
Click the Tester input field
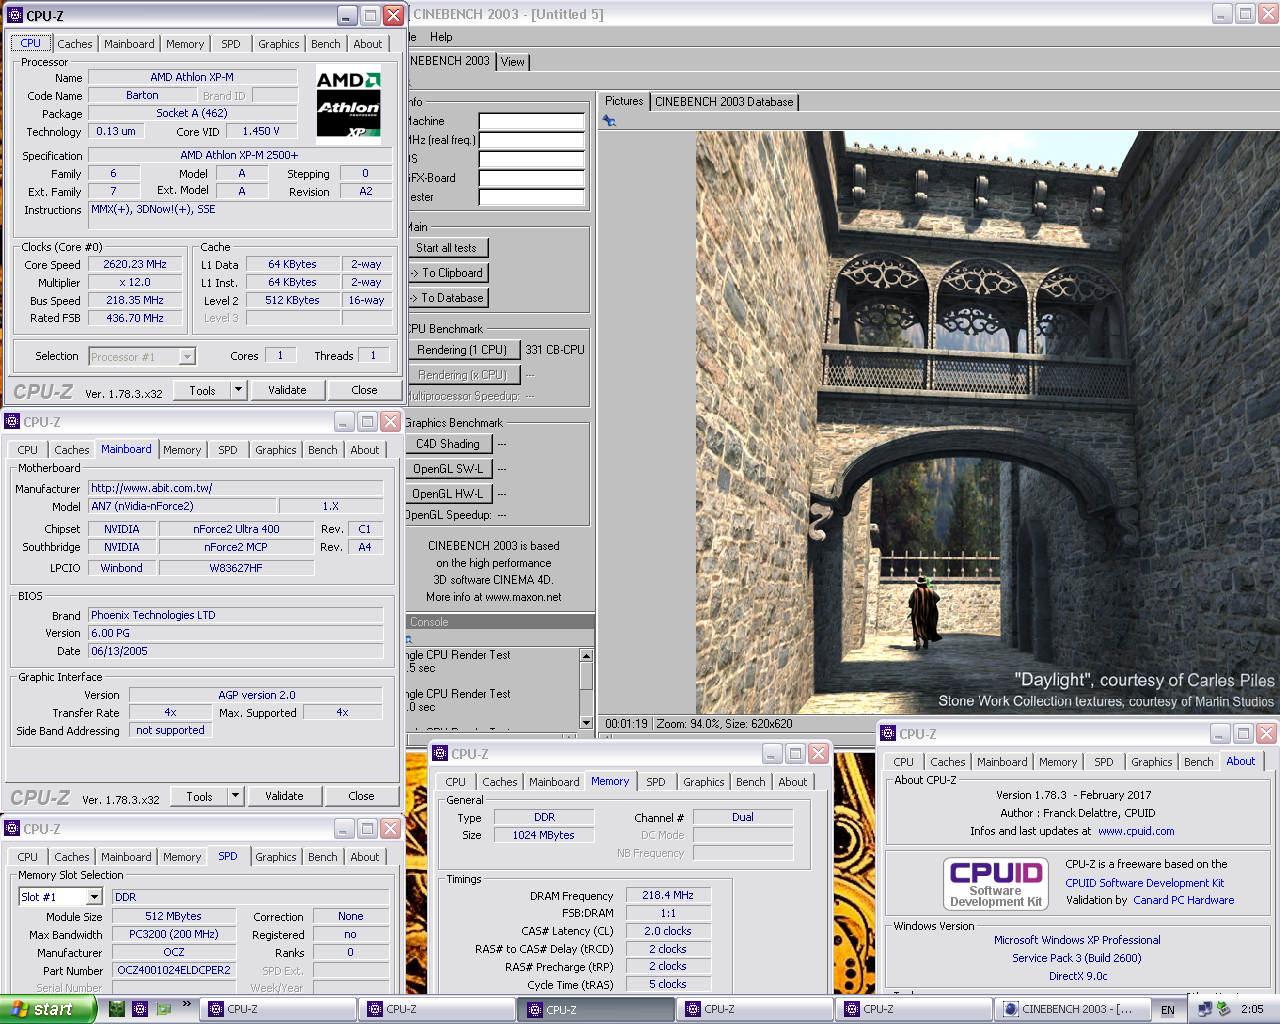[531, 198]
